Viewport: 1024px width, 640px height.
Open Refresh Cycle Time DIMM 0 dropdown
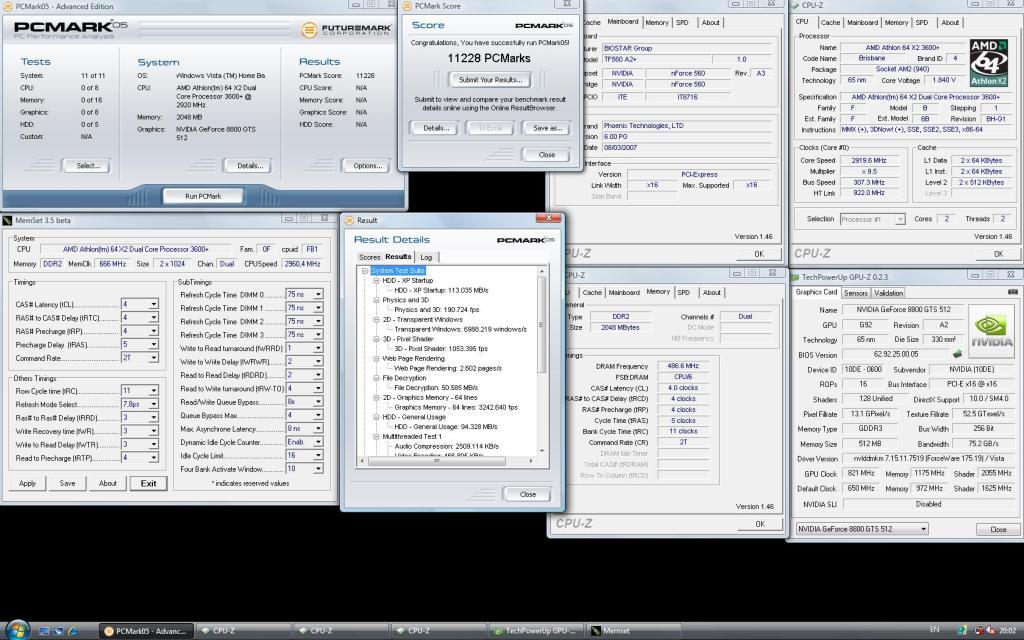(x=318, y=295)
